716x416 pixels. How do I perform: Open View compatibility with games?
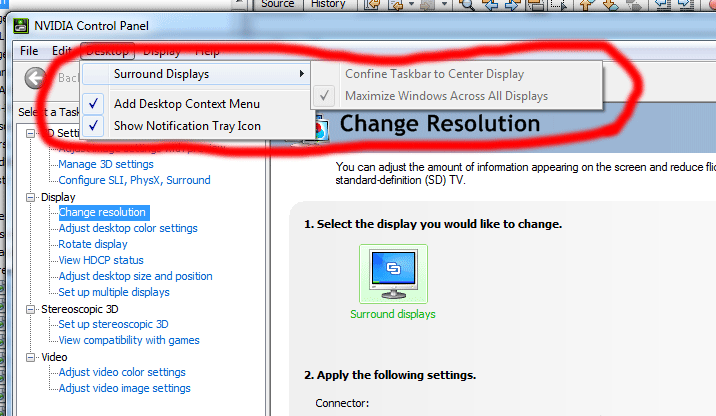click(x=129, y=340)
